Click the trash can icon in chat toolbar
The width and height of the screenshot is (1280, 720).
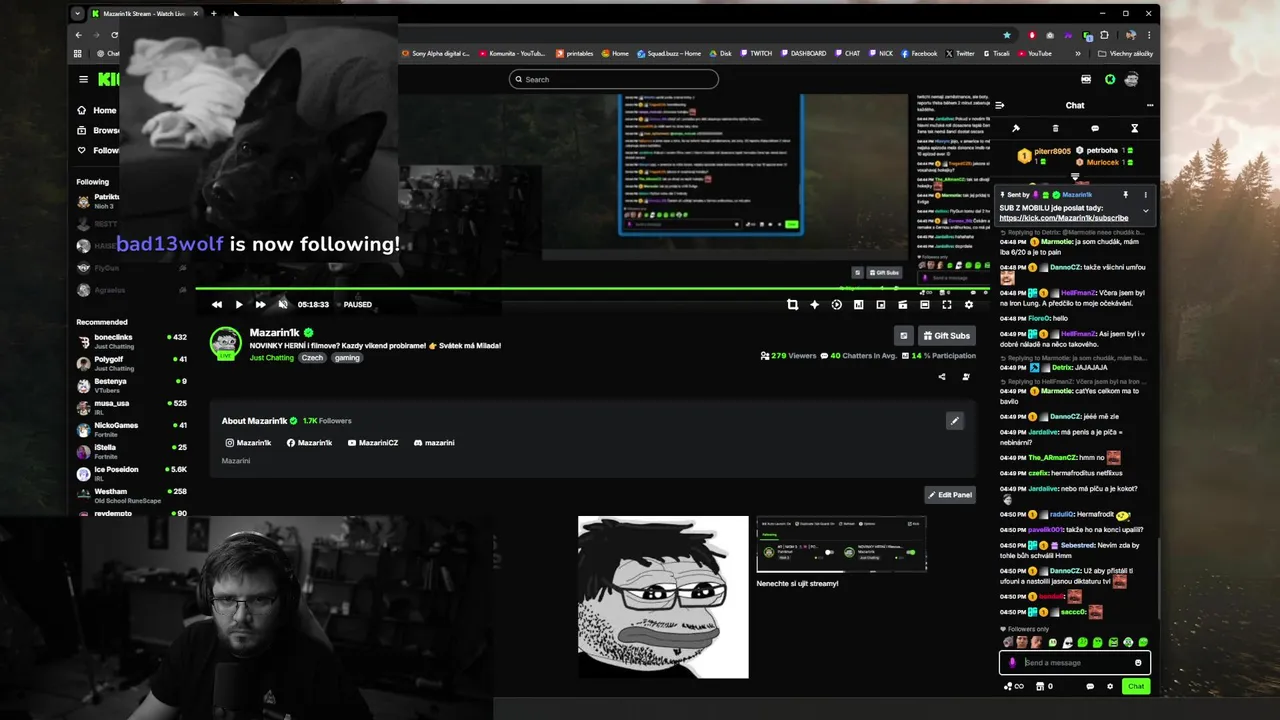(1055, 128)
